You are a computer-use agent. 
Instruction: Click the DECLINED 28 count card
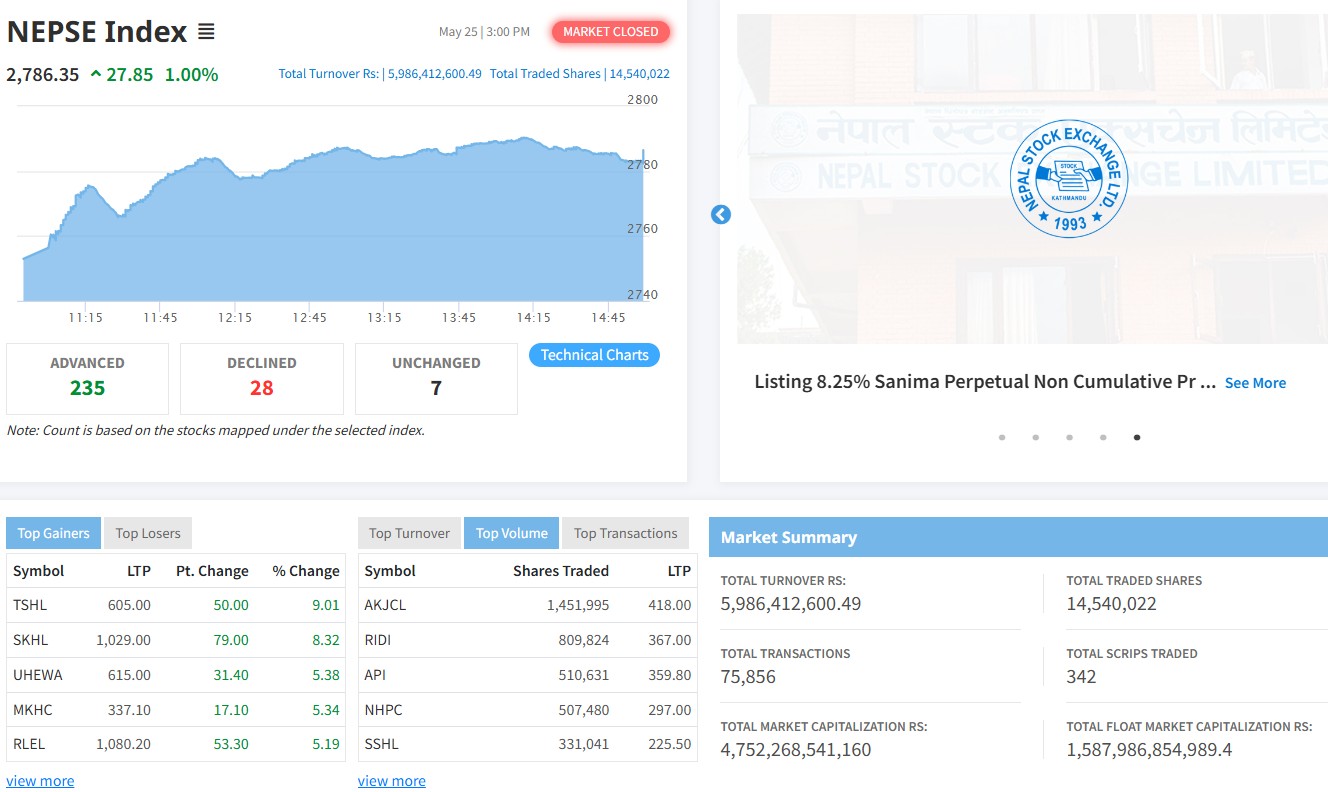click(x=262, y=378)
